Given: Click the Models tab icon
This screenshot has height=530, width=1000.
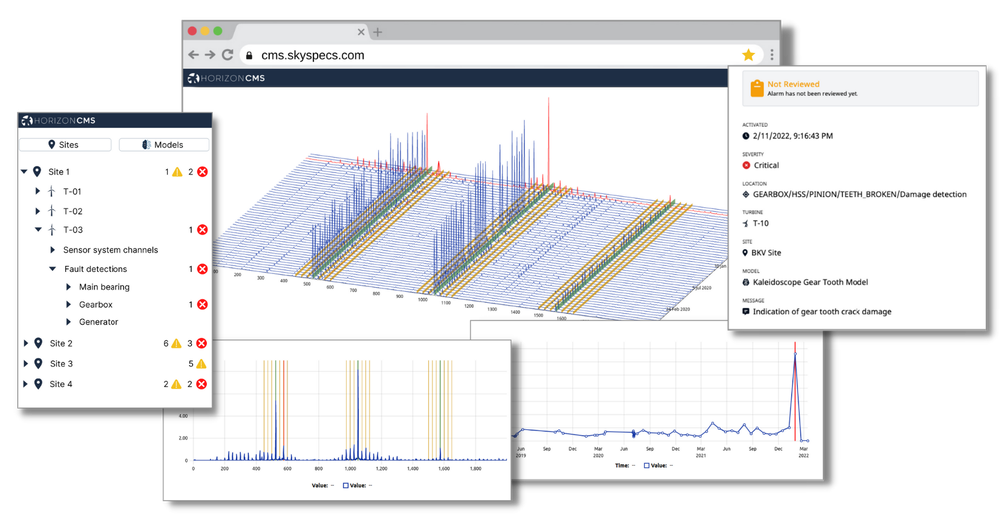Looking at the screenshot, I should pyautogui.click(x=146, y=145).
